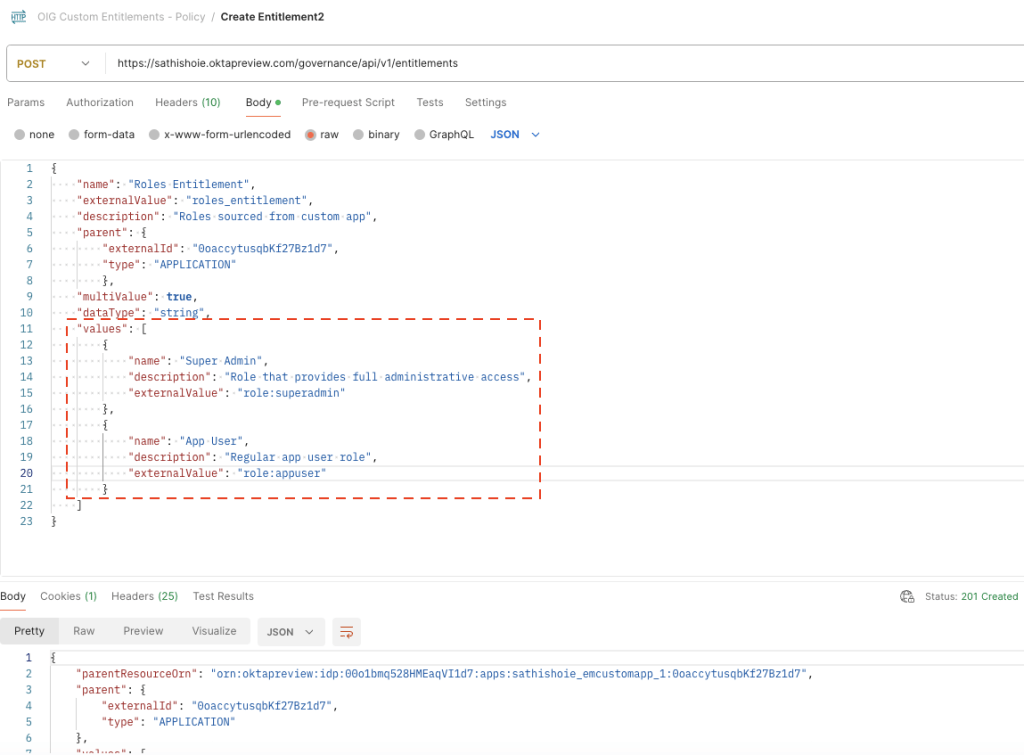1024x755 pixels.
Task: Select the Visualize response view
Action: (x=214, y=632)
